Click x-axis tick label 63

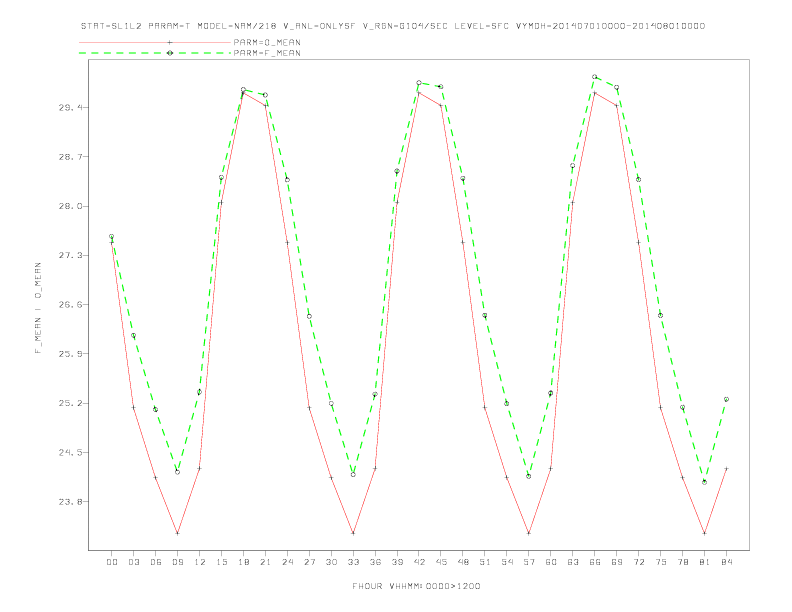(573, 562)
